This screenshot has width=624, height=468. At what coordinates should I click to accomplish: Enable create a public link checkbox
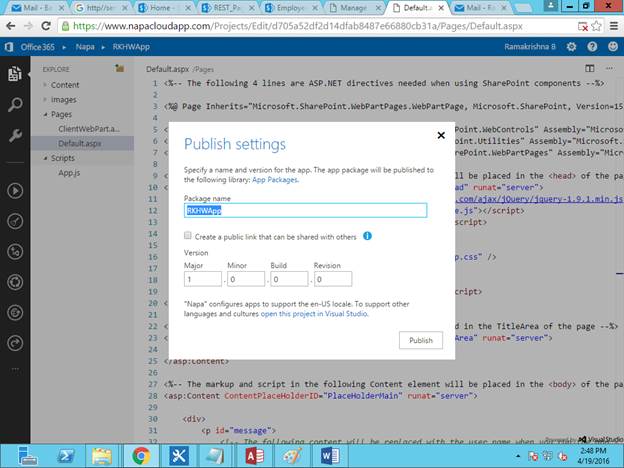pos(187,235)
